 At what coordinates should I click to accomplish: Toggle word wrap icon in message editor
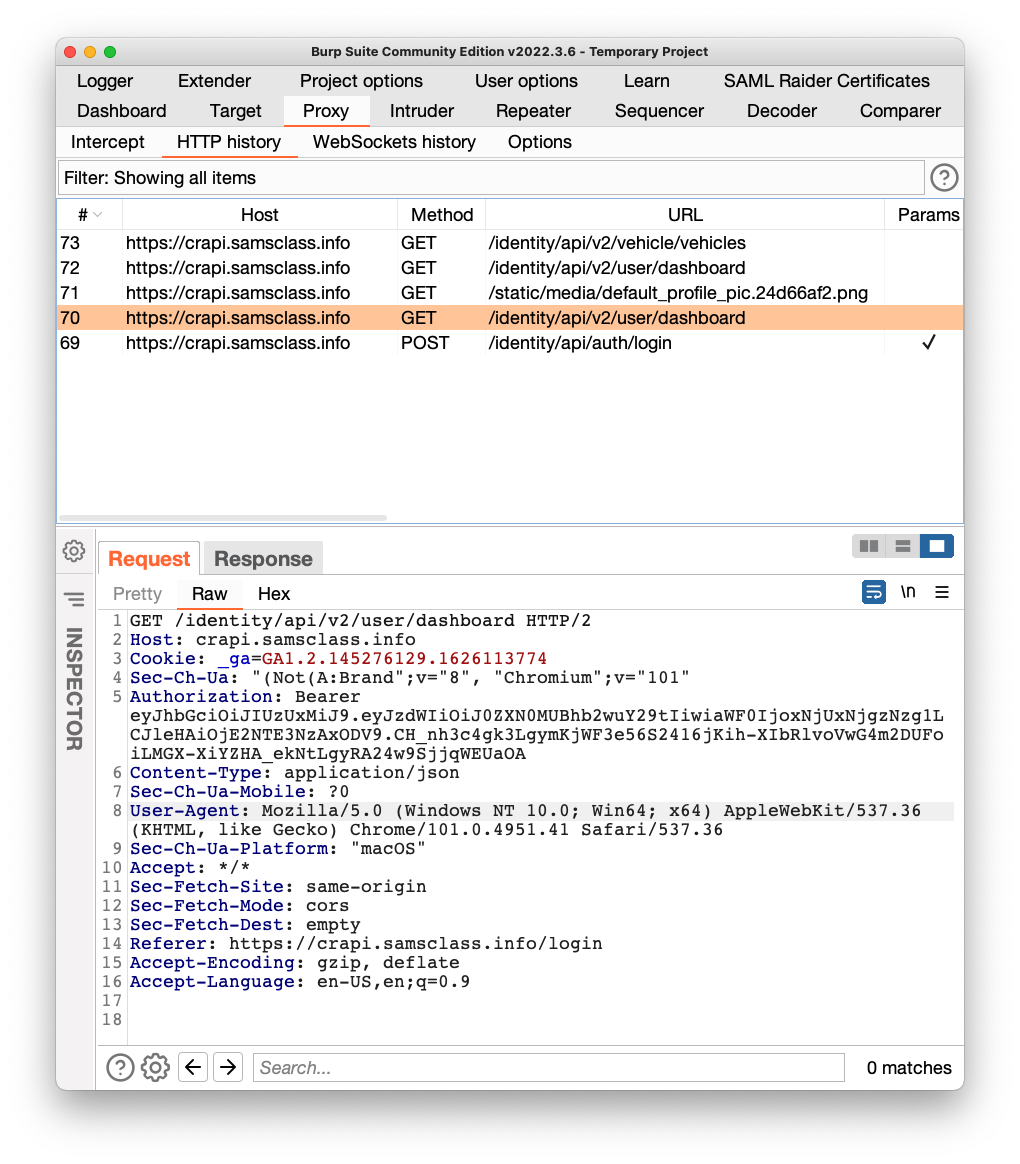[x=874, y=592]
